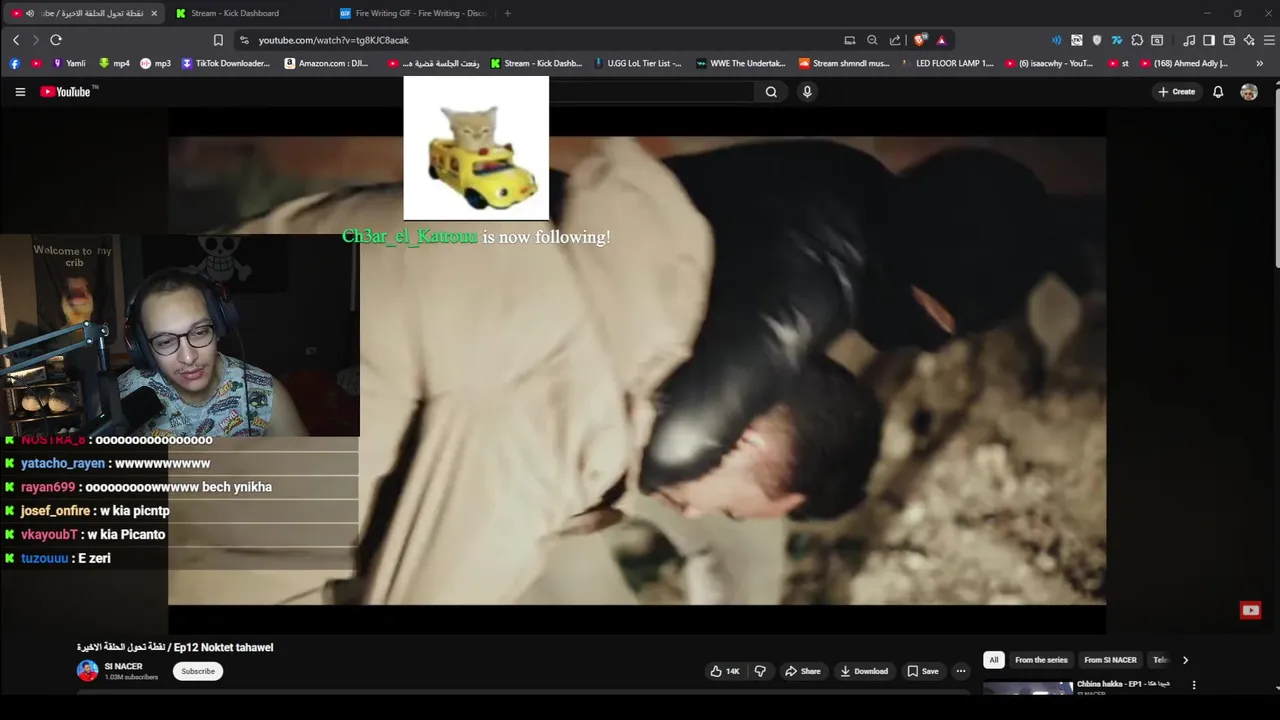Image resolution: width=1280 pixels, height=720 pixels.
Task: Open the Leo AI sparkle icon
Action: [x=1249, y=40]
